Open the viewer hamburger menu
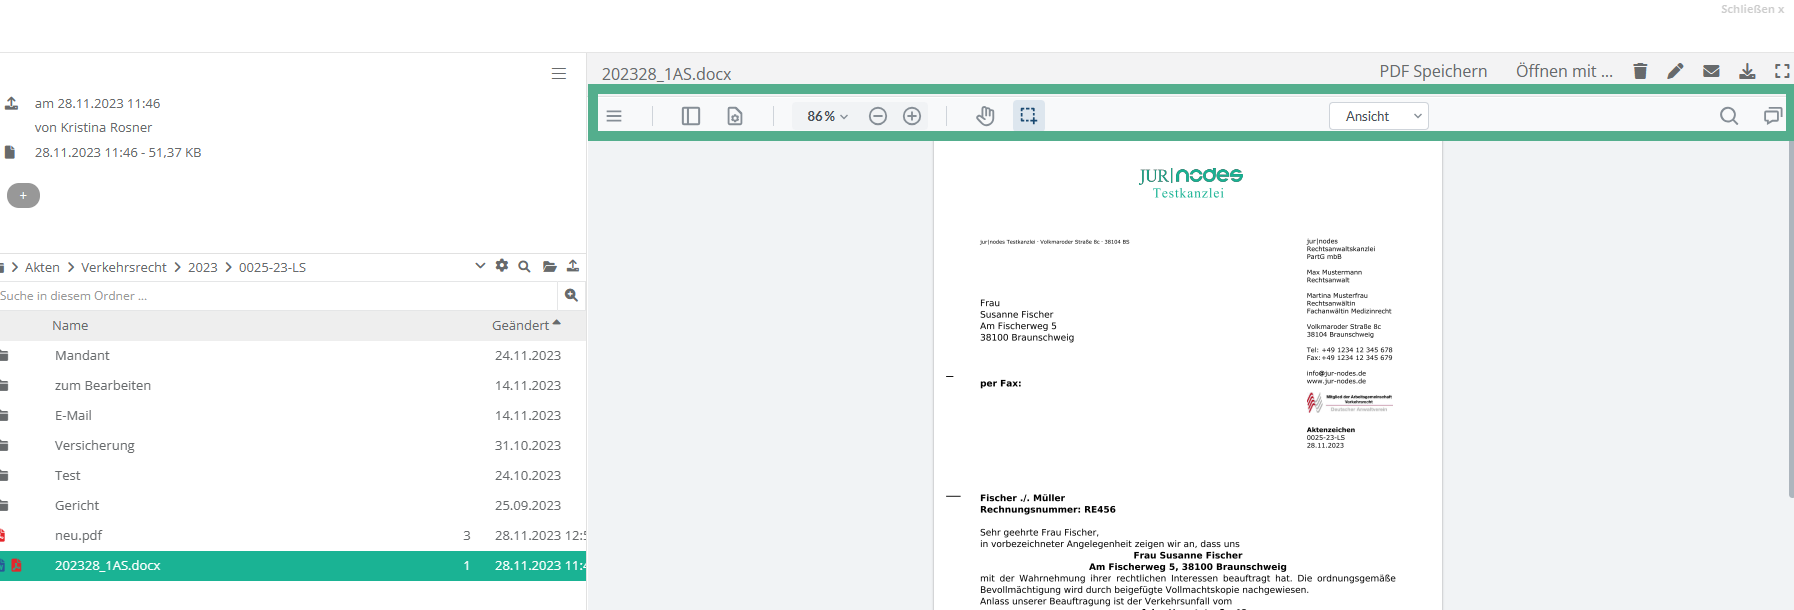This screenshot has width=1794, height=610. point(614,116)
